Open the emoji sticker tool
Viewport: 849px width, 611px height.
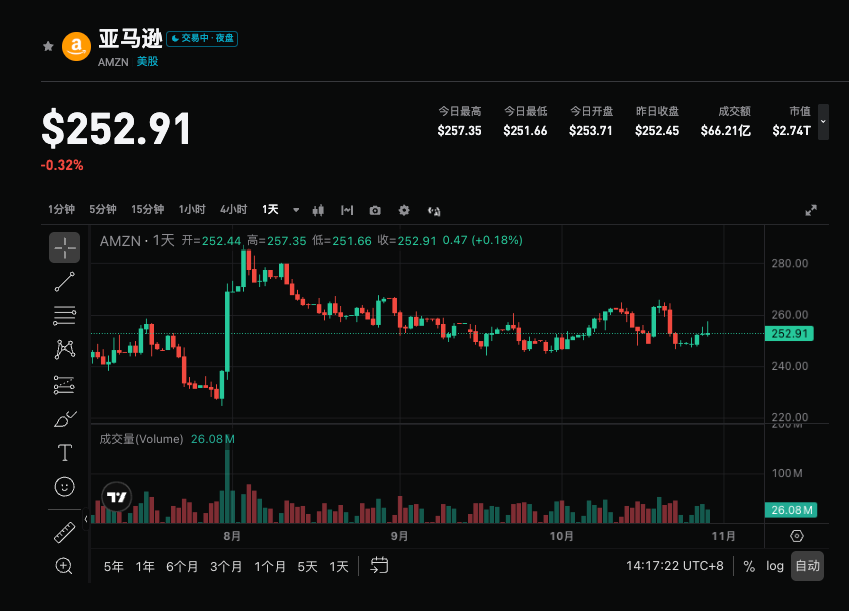(64, 486)
